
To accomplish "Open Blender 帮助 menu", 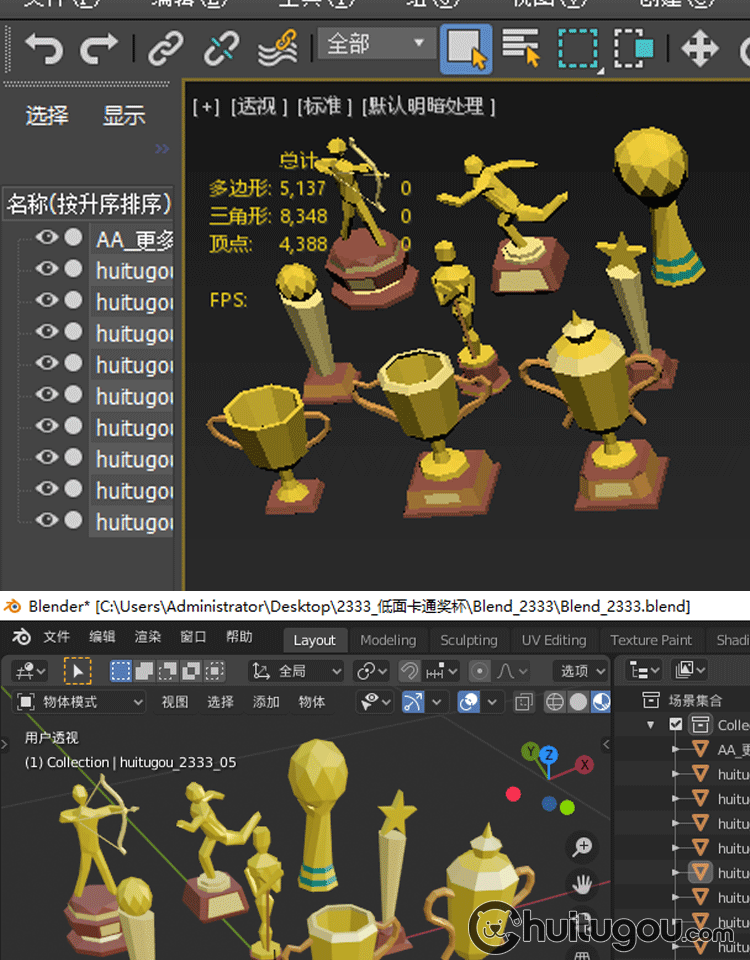I will [239, 637].
